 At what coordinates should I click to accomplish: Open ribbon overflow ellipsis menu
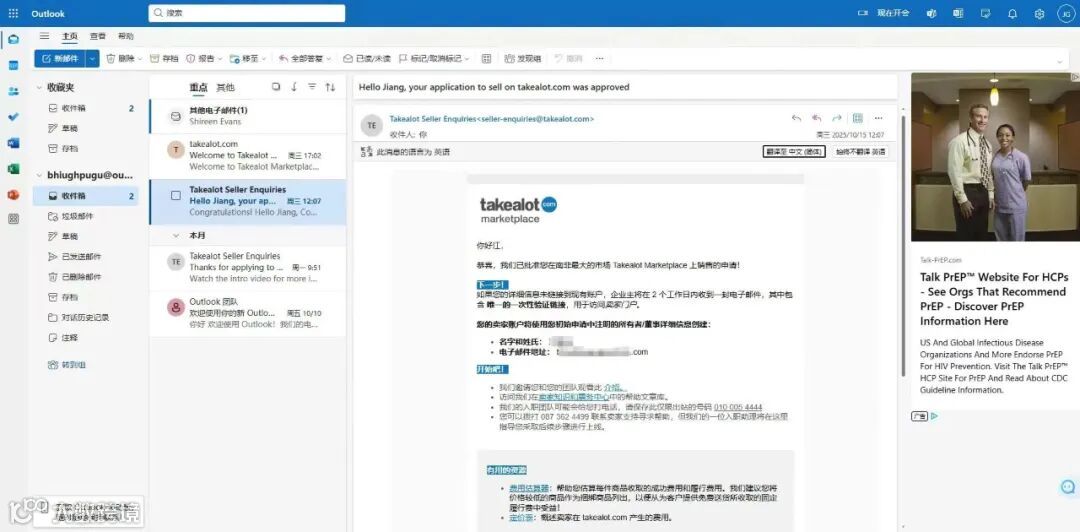[x=599, y=59]
